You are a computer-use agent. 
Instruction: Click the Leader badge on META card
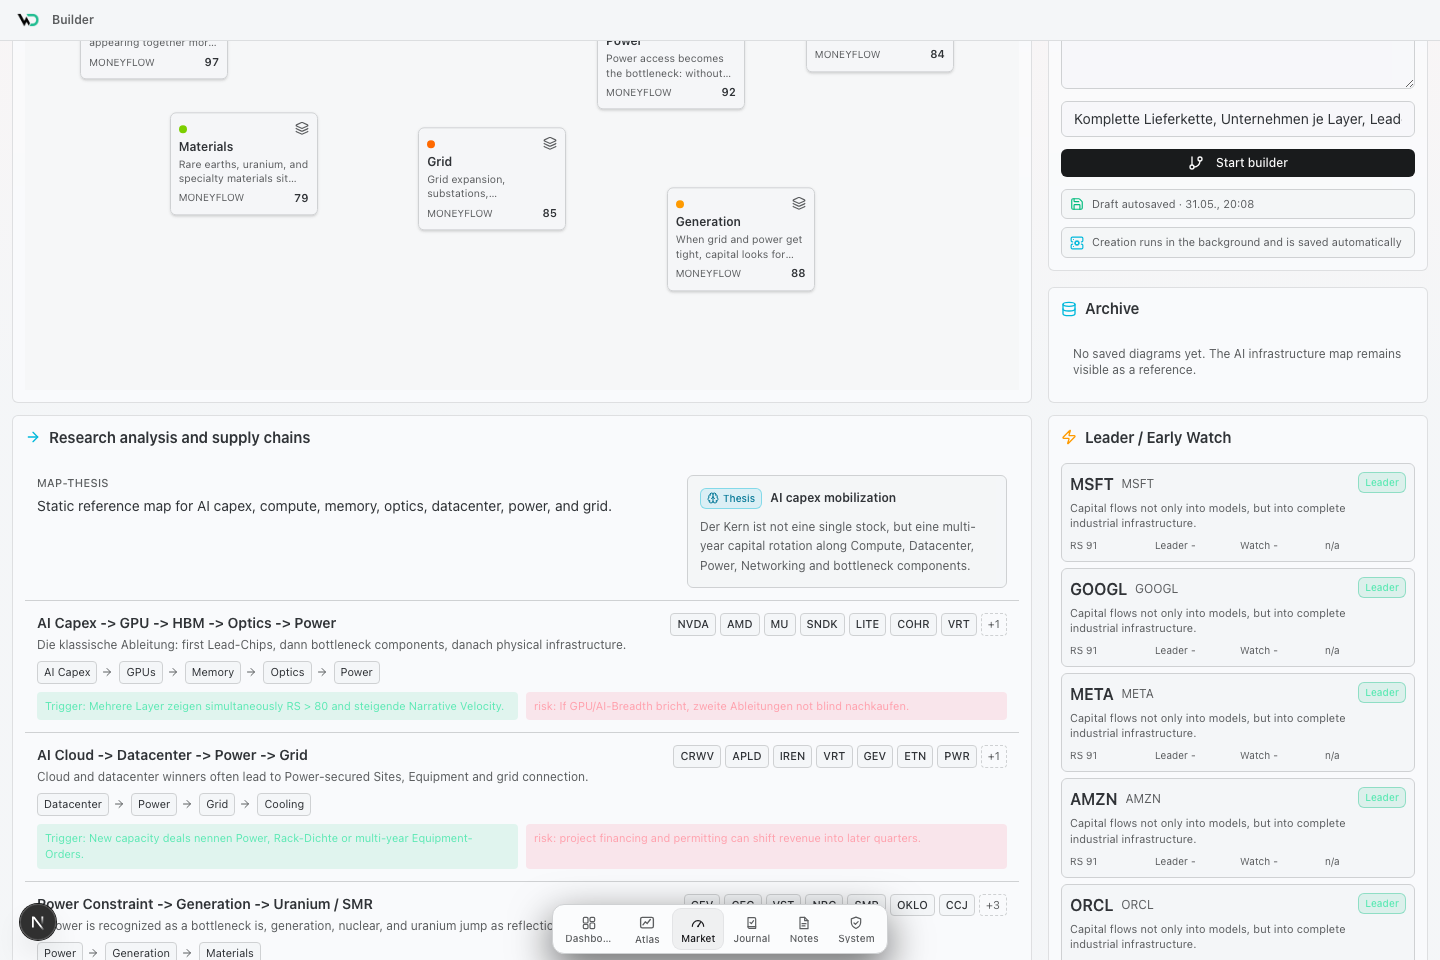point(1382,693)
